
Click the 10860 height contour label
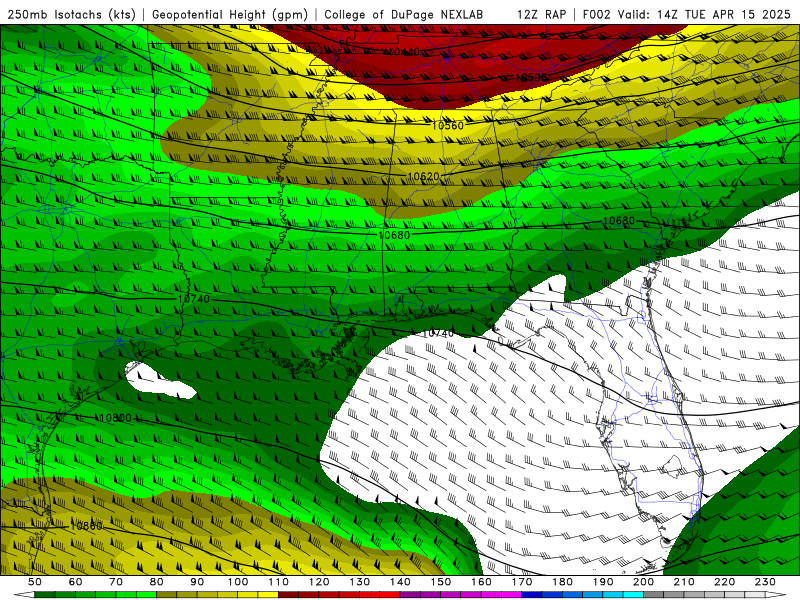(x=86, y=526)
